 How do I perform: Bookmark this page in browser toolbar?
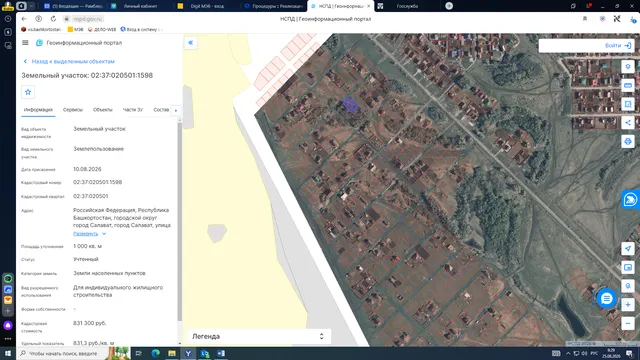point(584,19)
